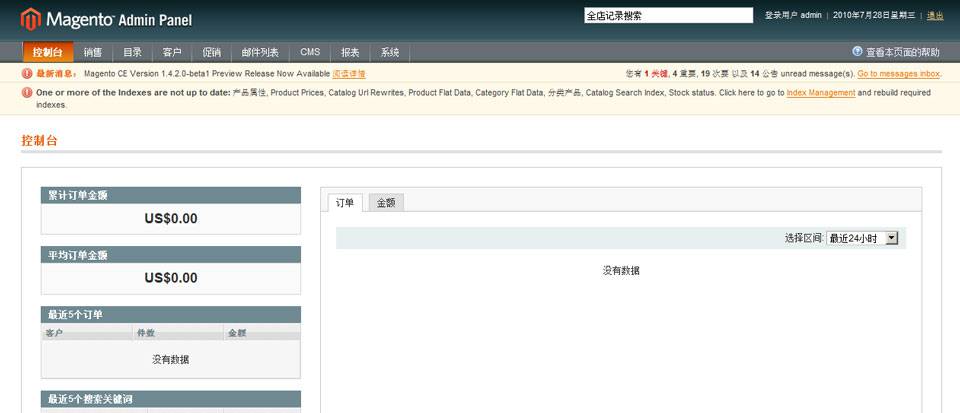Open the 选择区间 time range dropdown
The image size is (960, 413).
863,238
